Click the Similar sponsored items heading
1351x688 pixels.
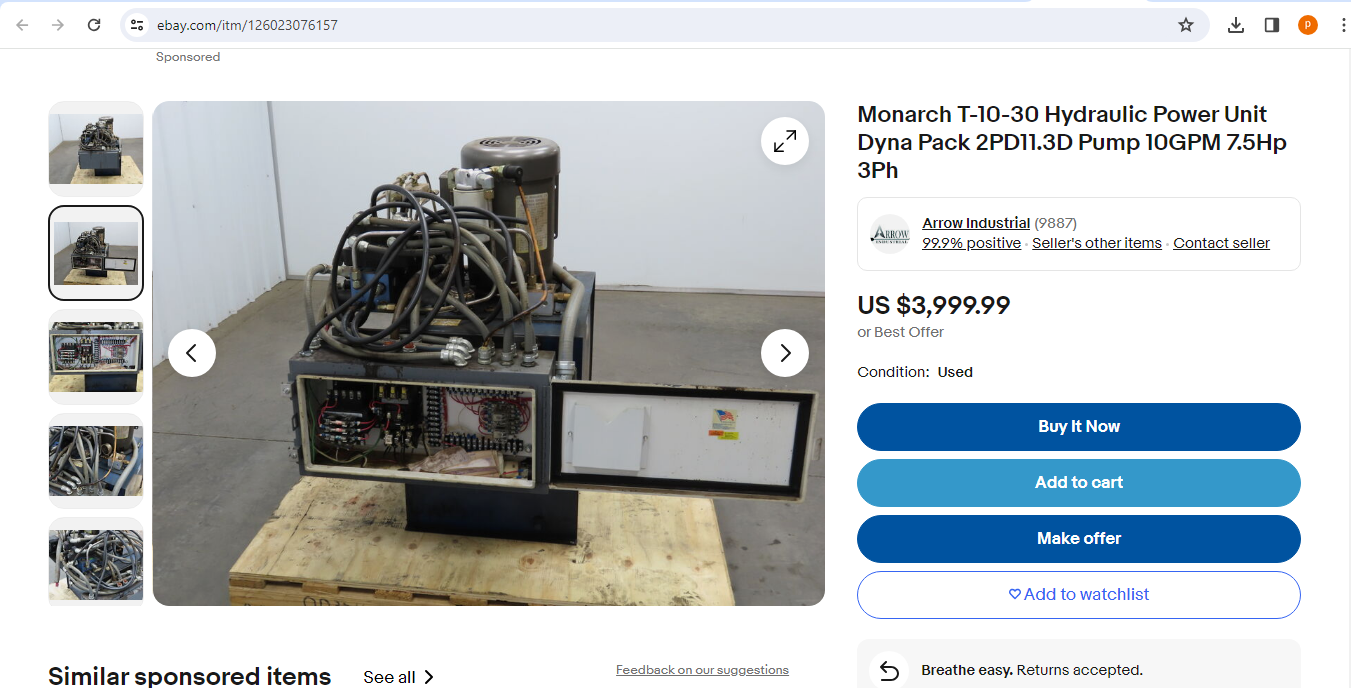click(190, 676)
